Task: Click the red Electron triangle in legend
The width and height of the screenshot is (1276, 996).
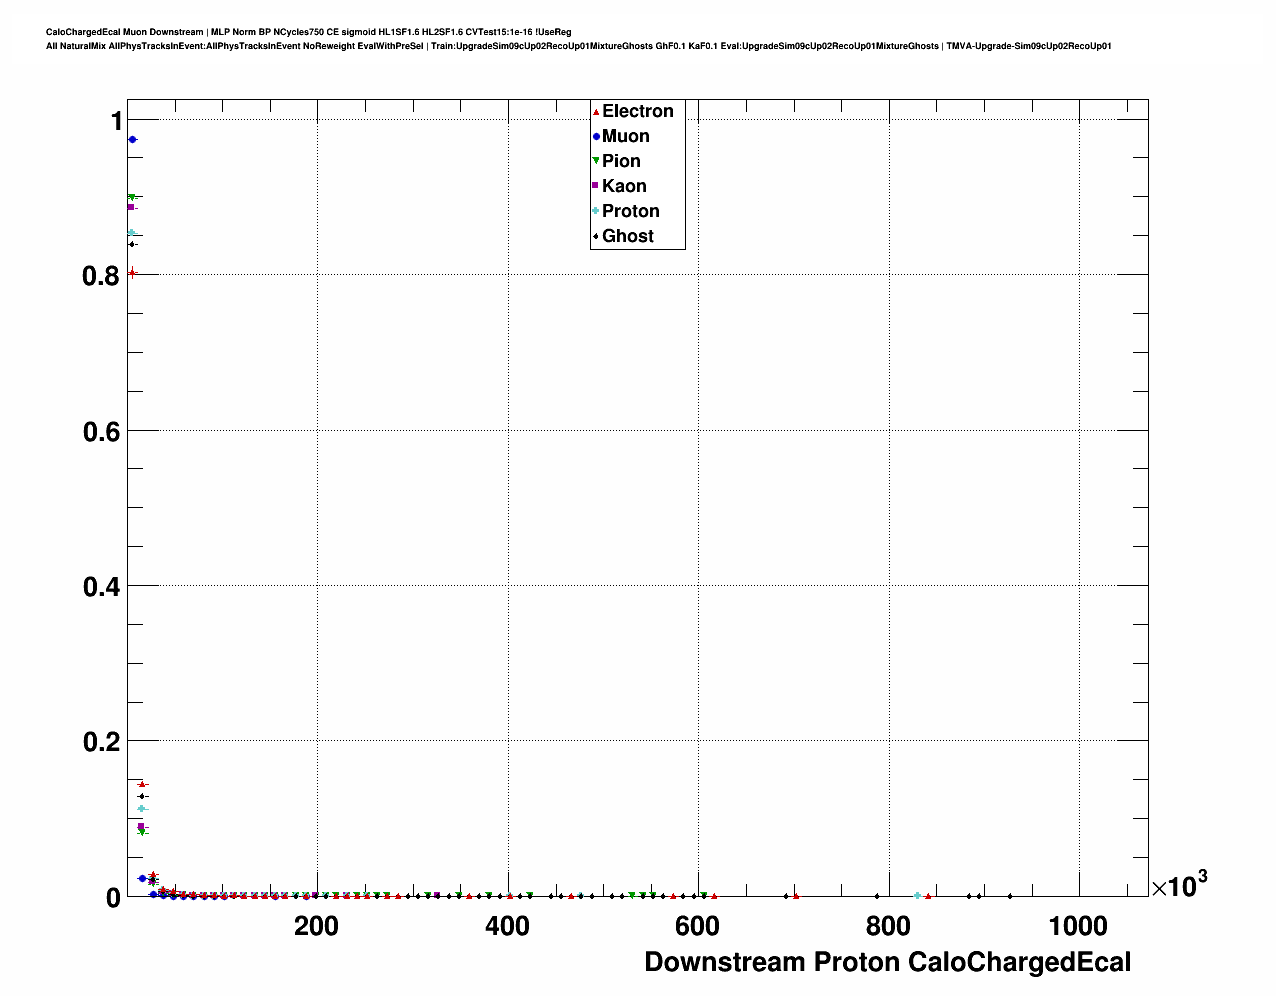Action: click(x=596, y=111)
